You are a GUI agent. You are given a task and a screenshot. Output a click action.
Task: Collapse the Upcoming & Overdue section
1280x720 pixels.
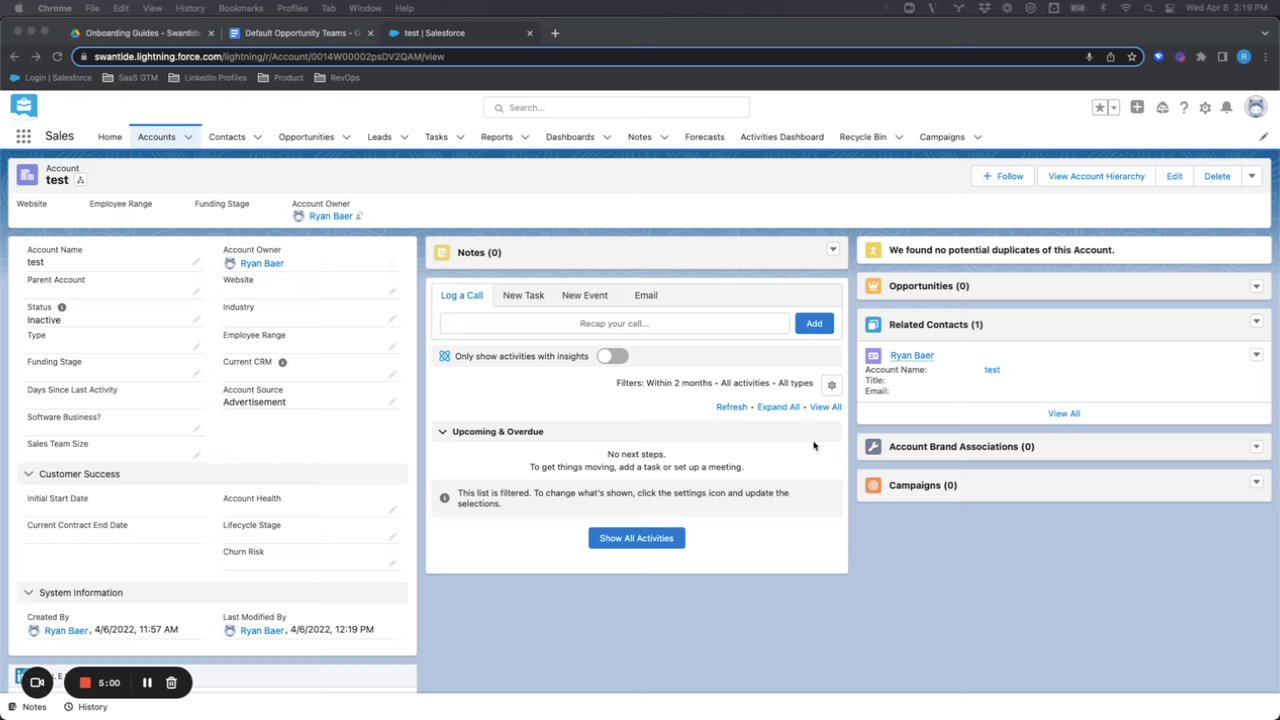click(x=442, y=432)
